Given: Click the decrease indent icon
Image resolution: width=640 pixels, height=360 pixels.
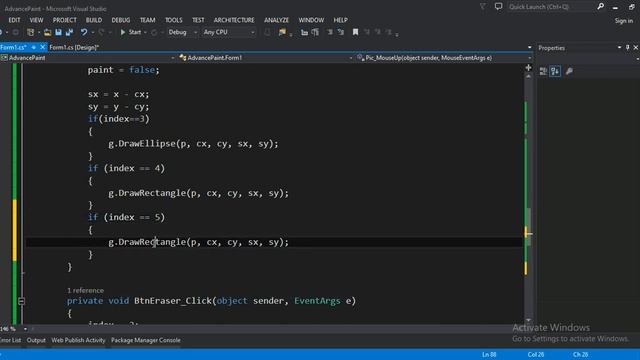Looking at the screenshot, I should point(304,32).
